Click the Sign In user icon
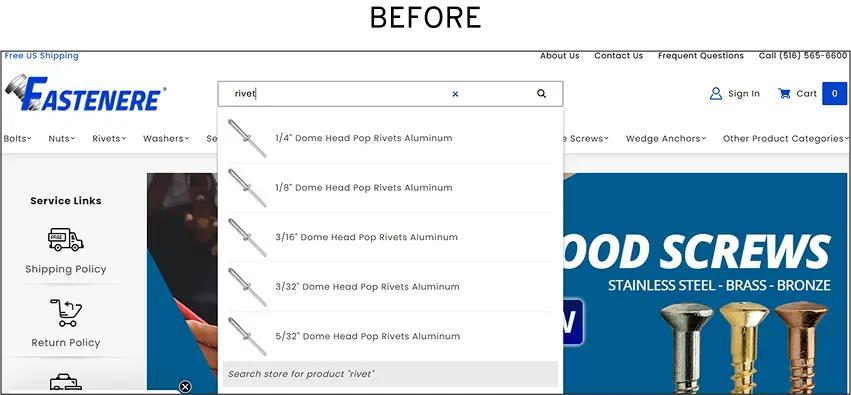 coord(716,93)
